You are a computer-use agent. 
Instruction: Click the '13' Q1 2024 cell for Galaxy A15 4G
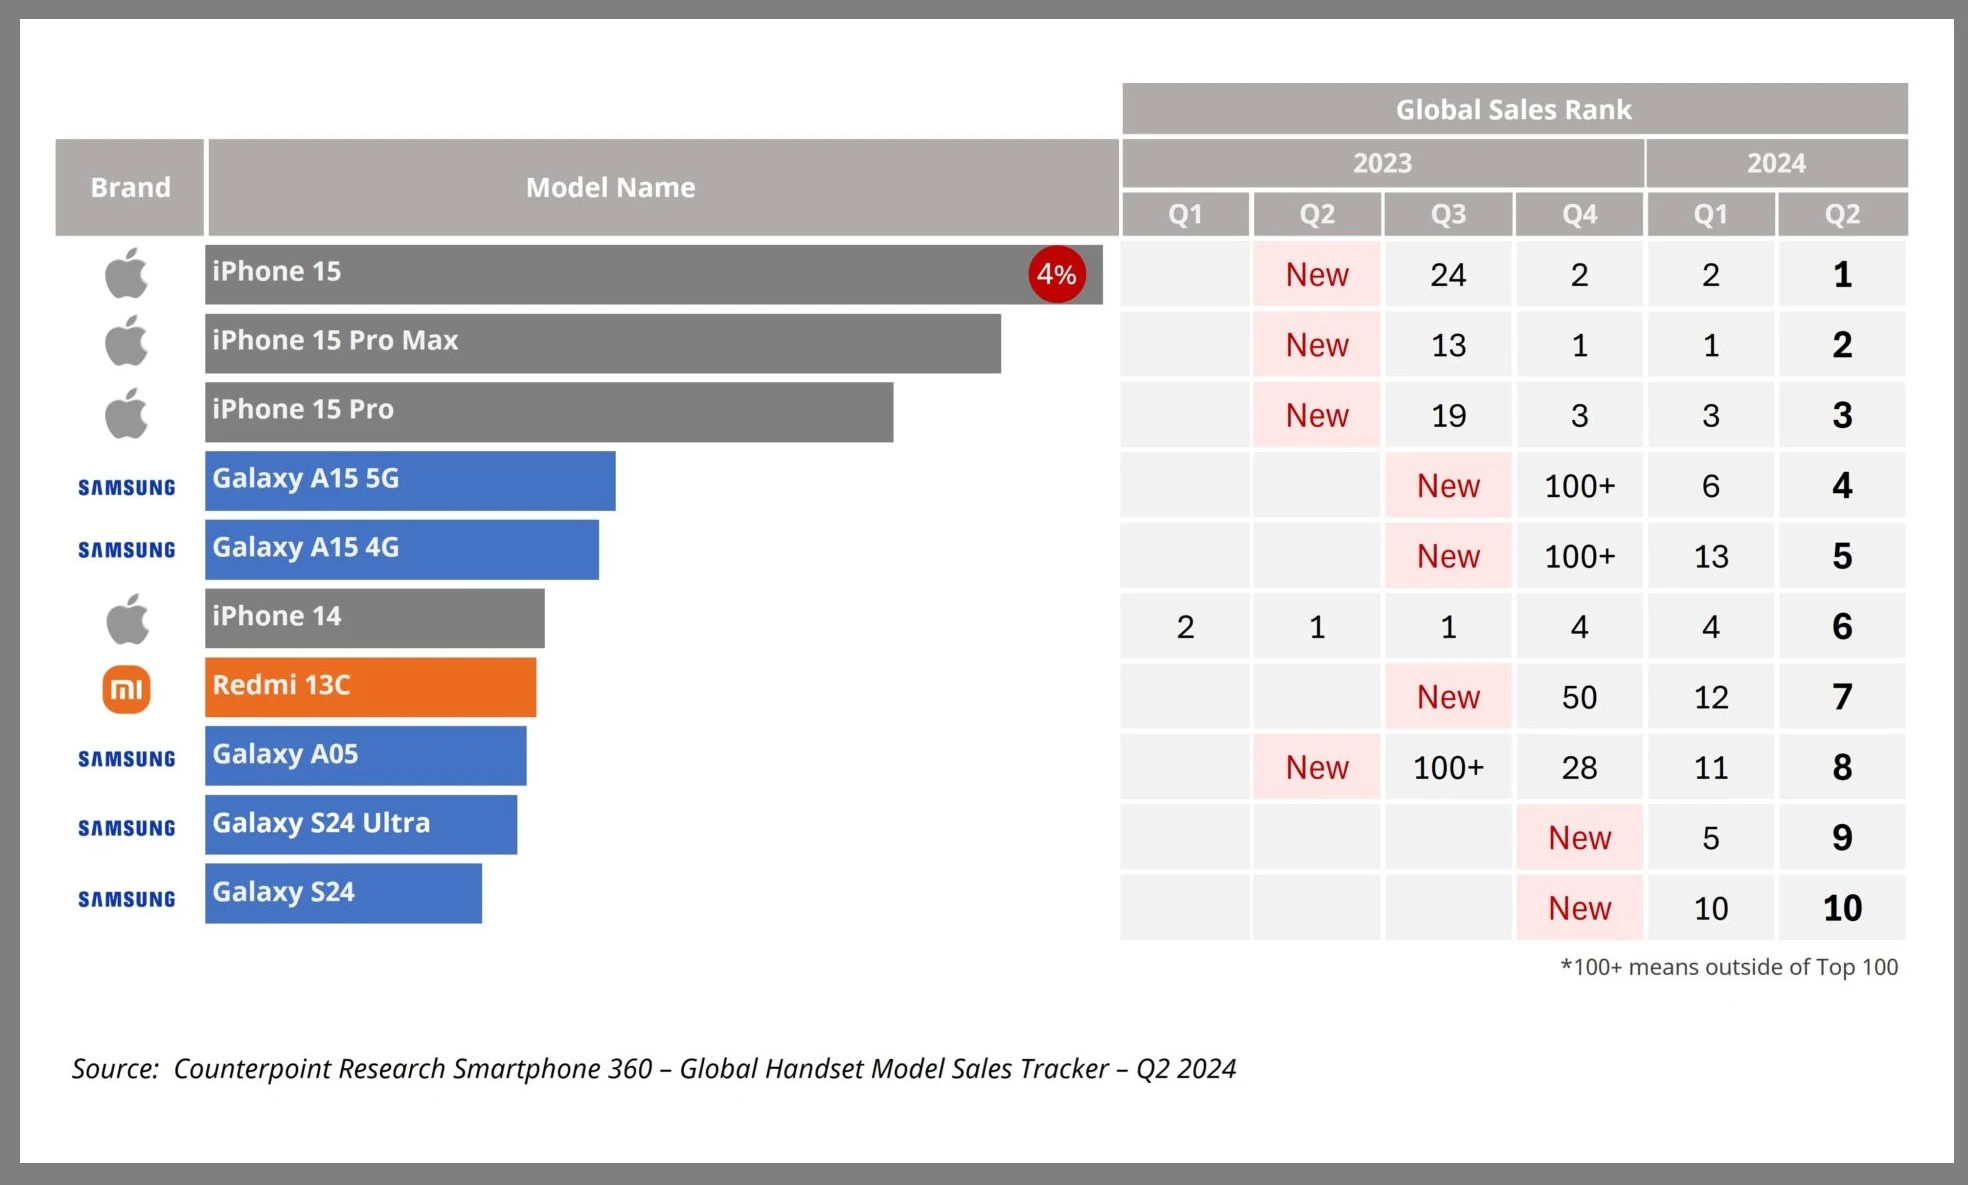tap(1711, 556)
